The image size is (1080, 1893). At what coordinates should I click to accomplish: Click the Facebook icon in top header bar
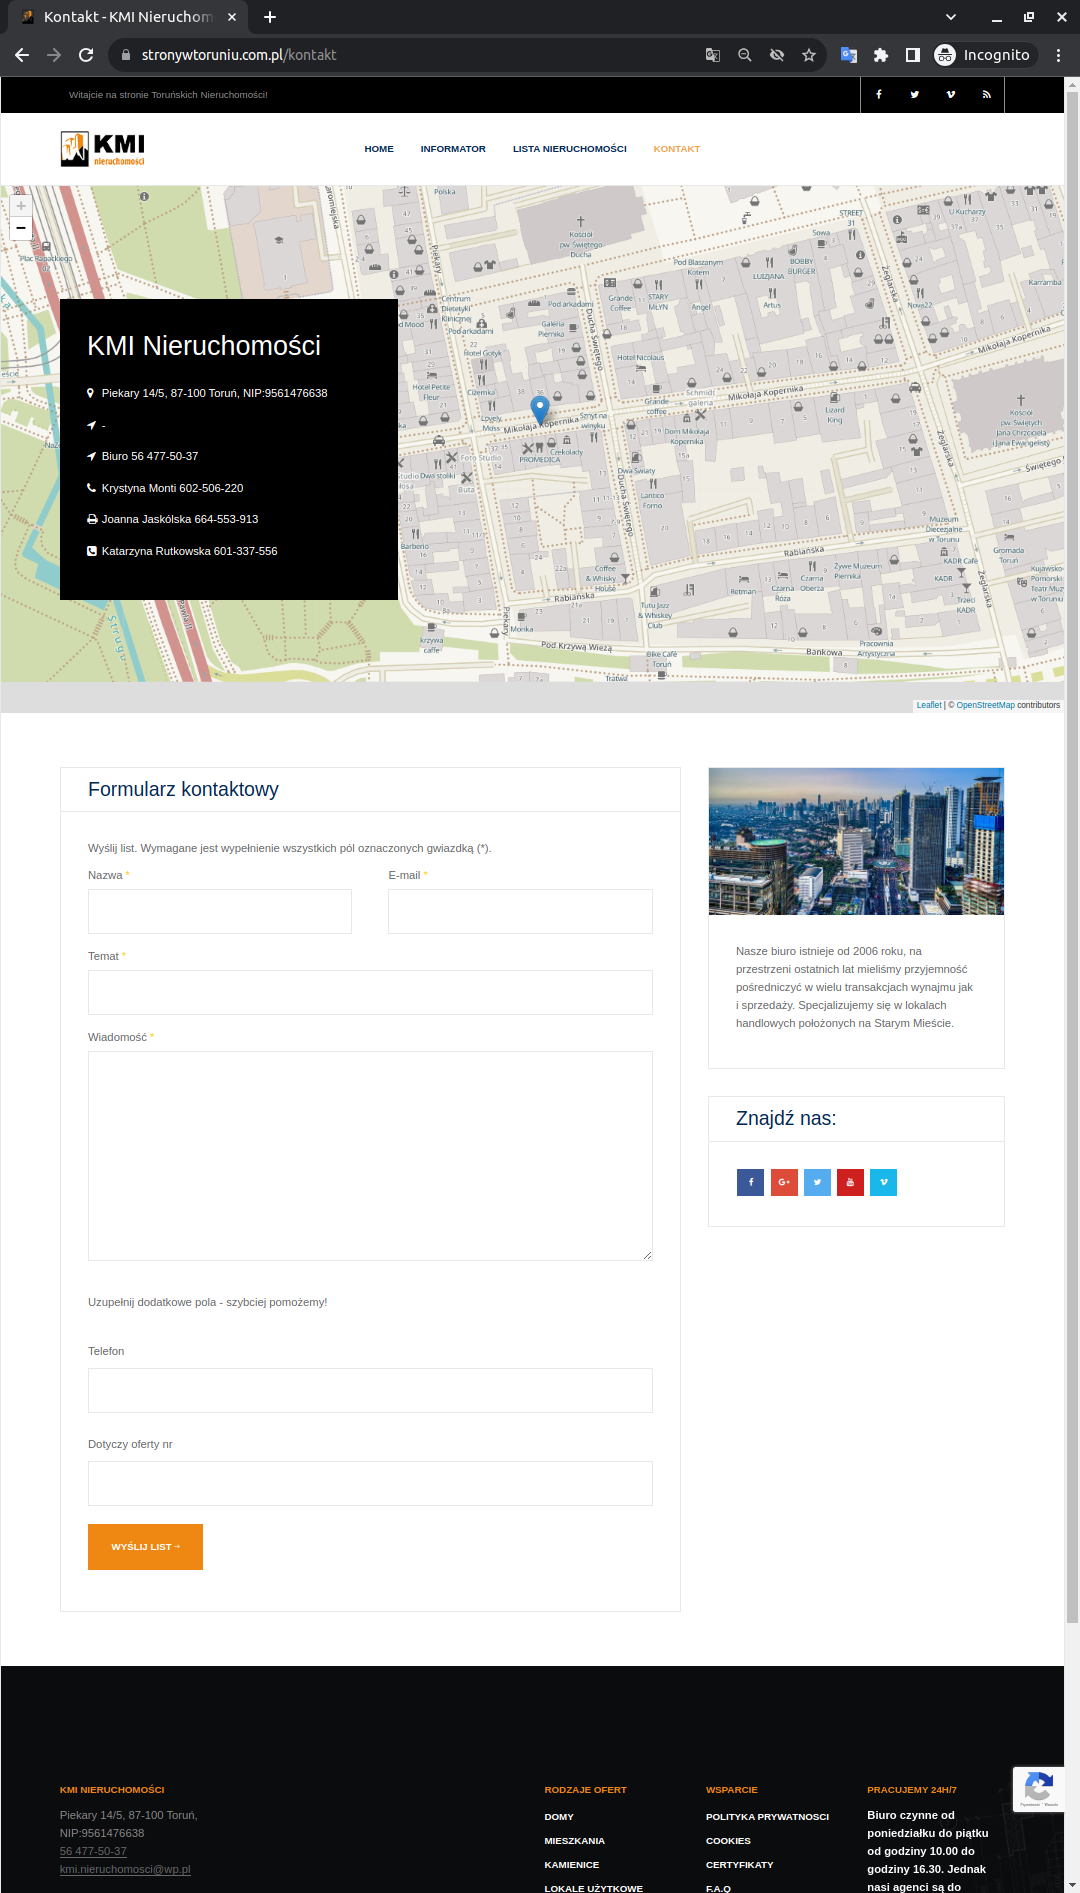pos(879,95)
